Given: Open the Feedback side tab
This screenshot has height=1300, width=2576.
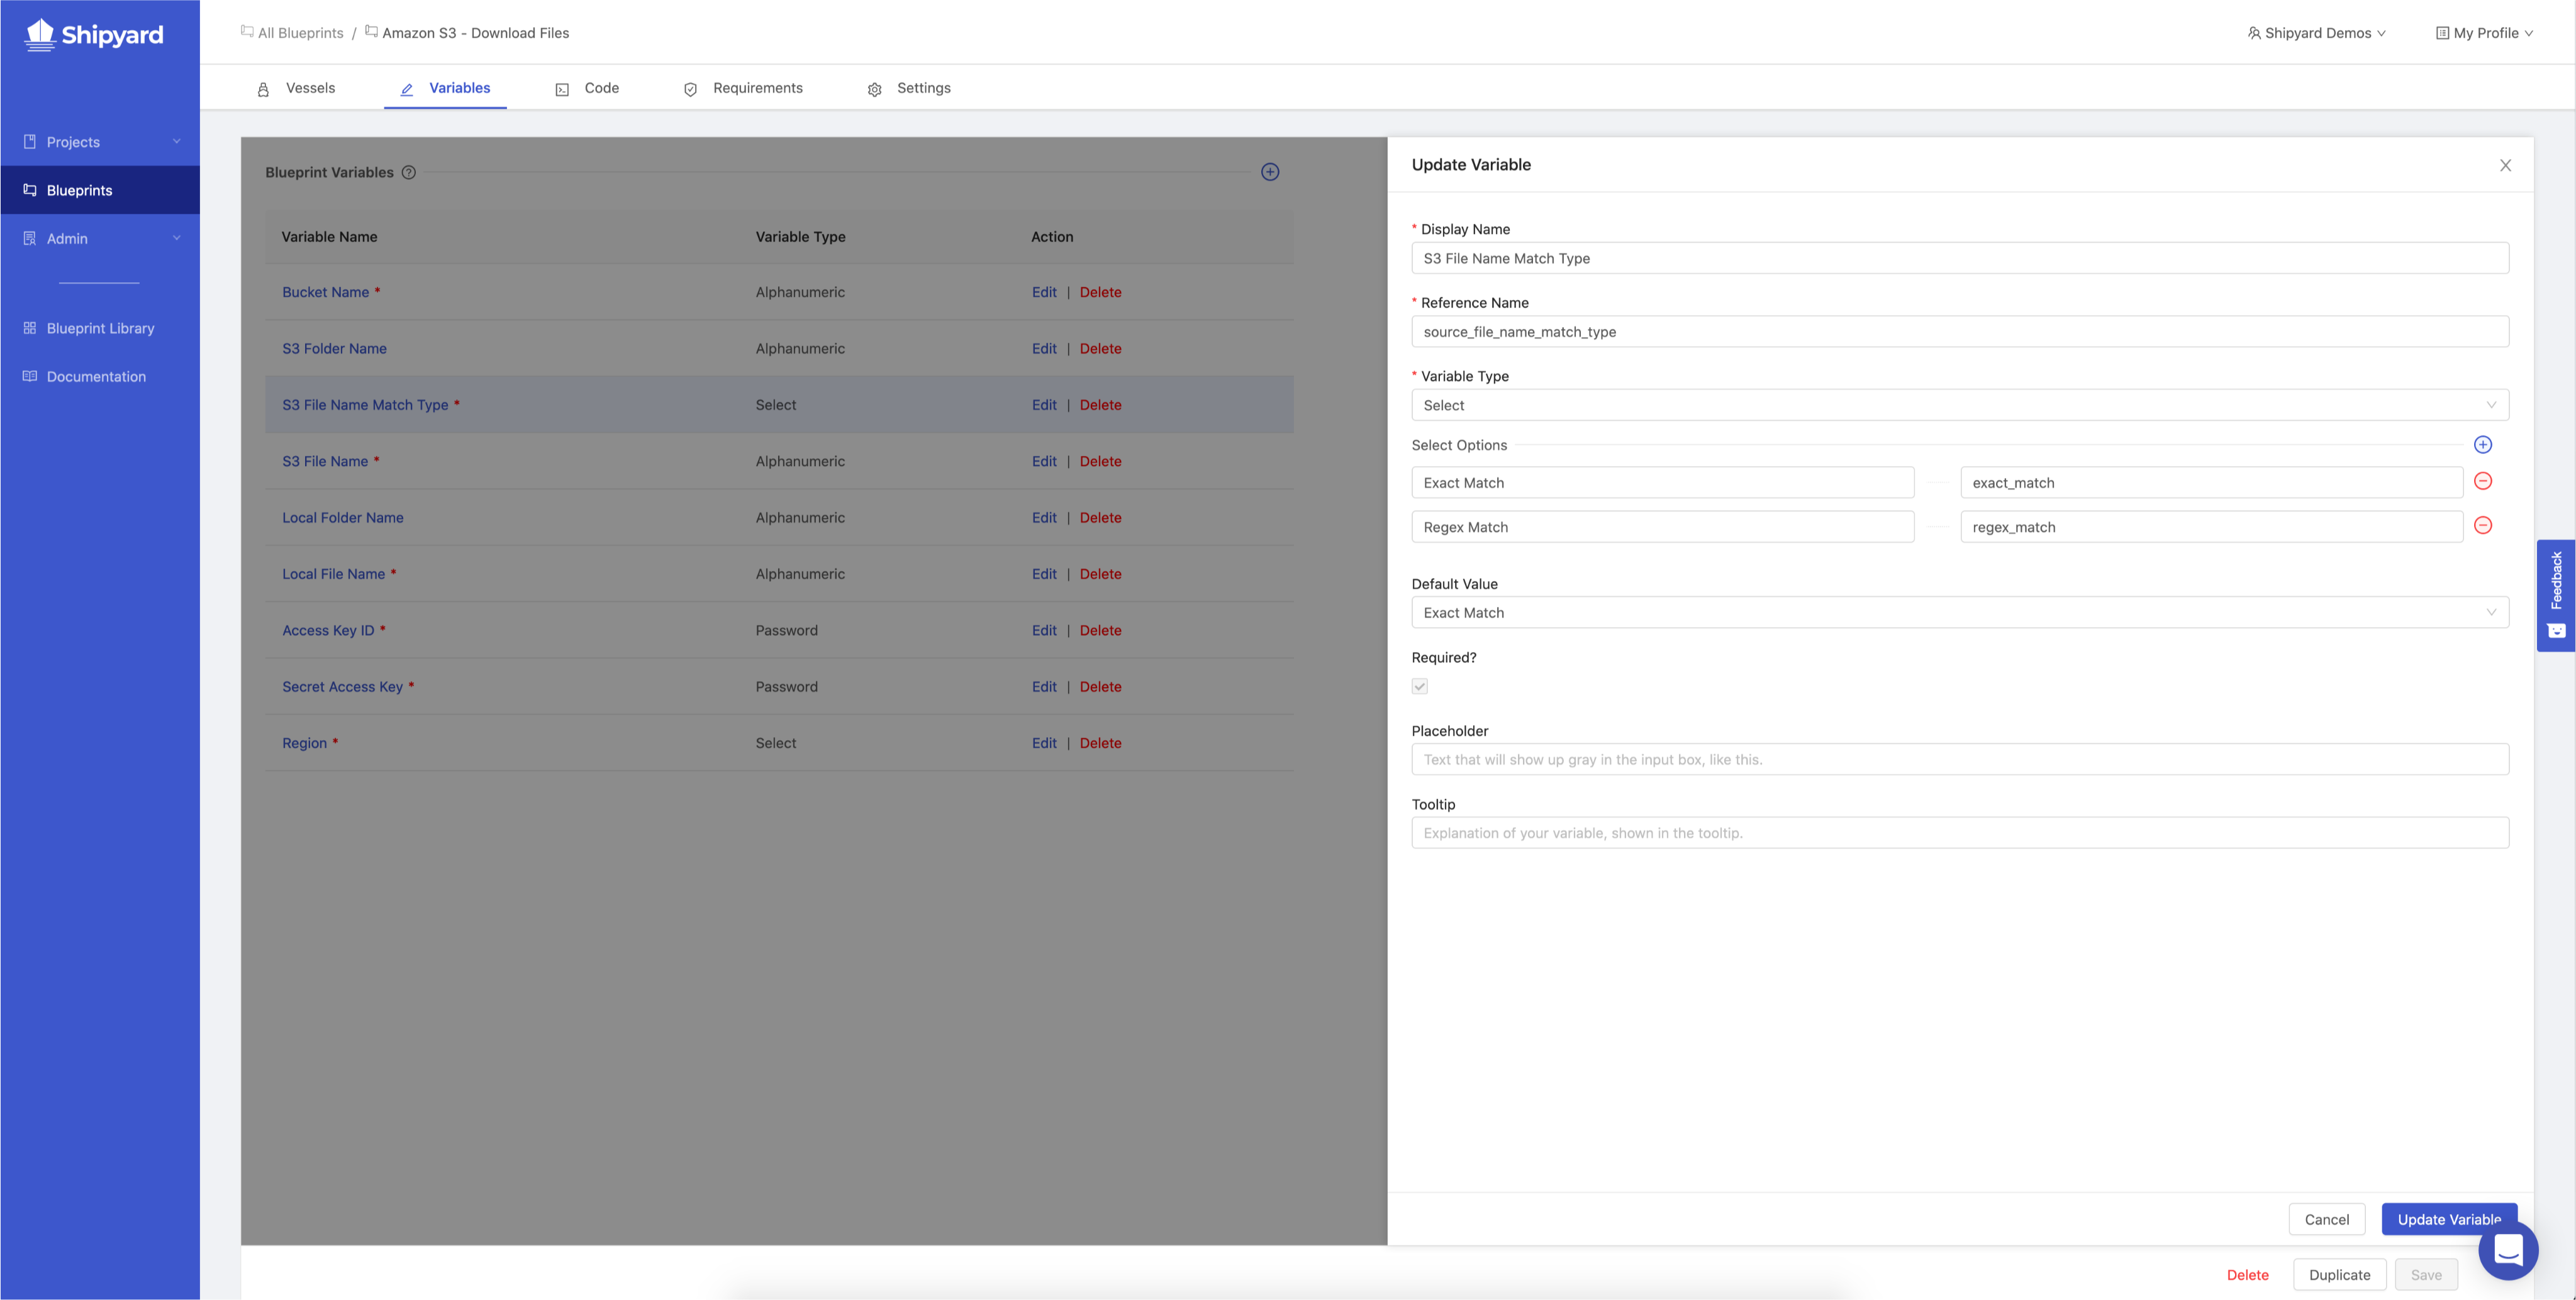Looking at the screenshot, I should (x=2555, y=595).
